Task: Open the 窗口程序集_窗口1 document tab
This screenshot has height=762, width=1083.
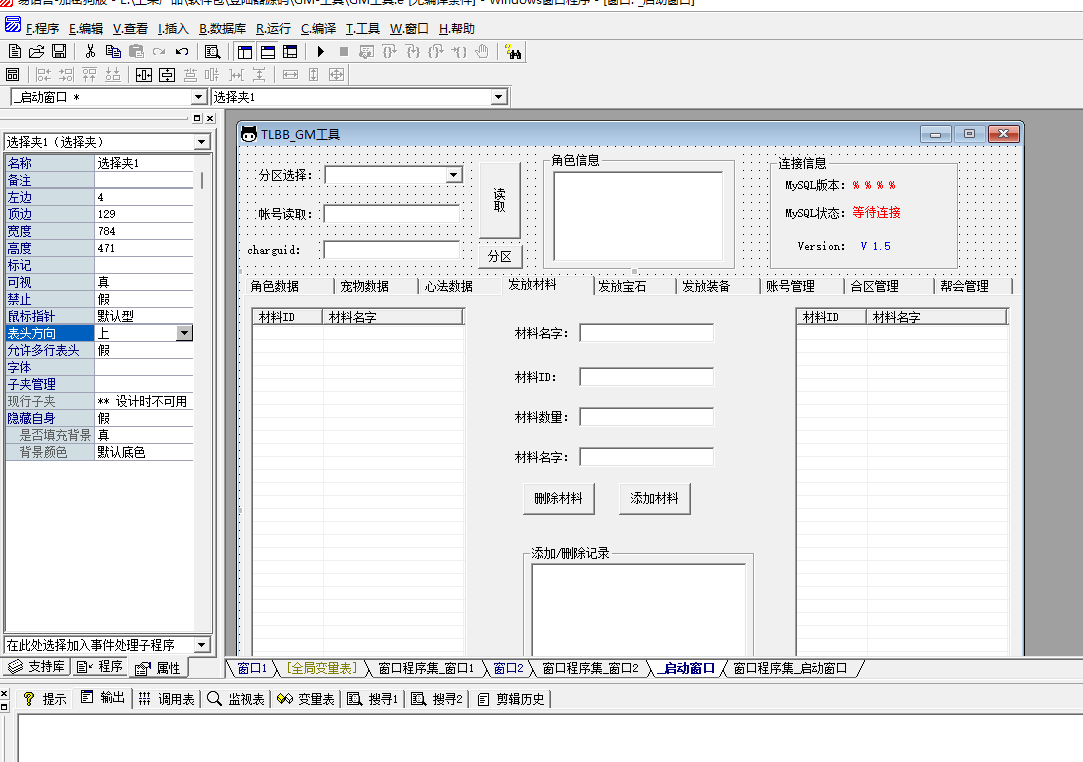Action: [425, 668]
